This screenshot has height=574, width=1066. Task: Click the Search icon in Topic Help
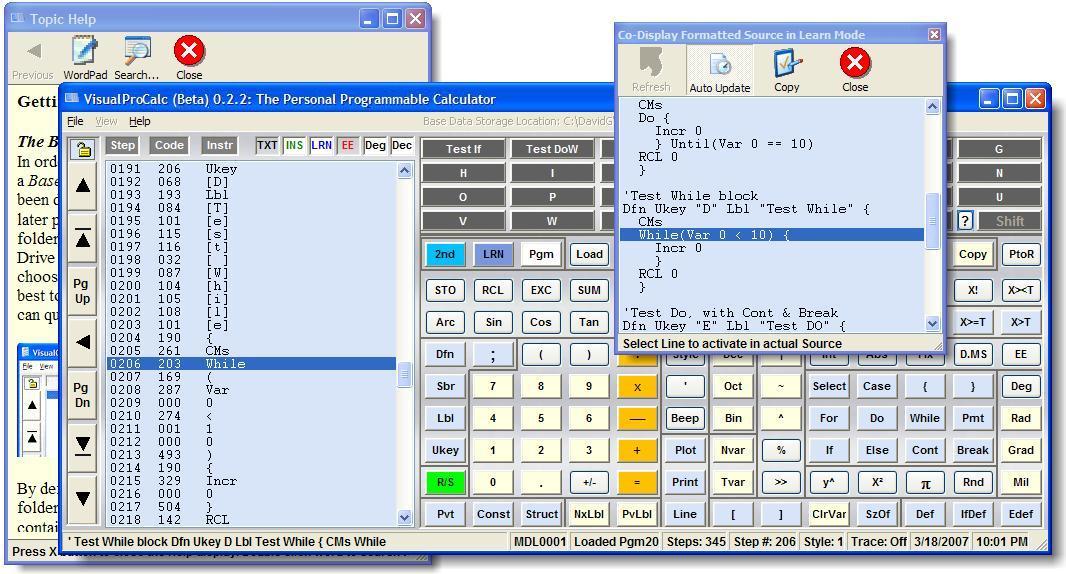(136, 57)
